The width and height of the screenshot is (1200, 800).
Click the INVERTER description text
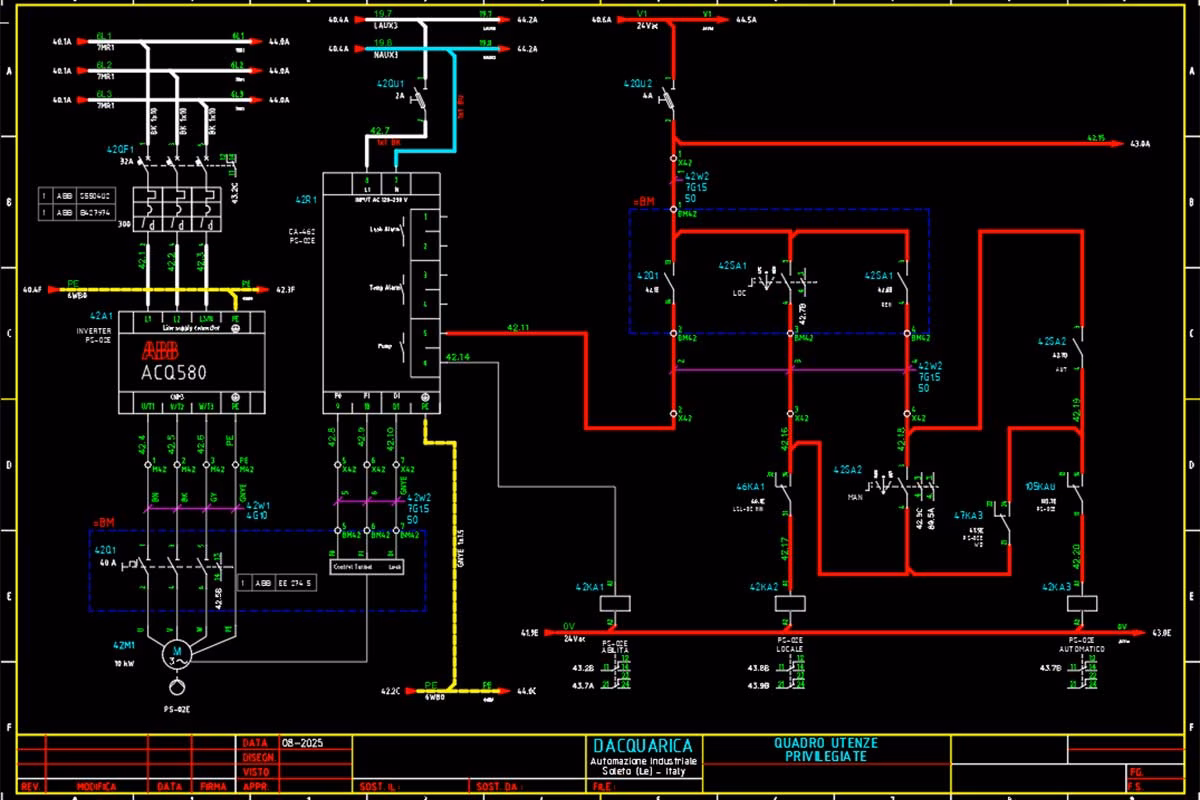[x=93, y=330]
